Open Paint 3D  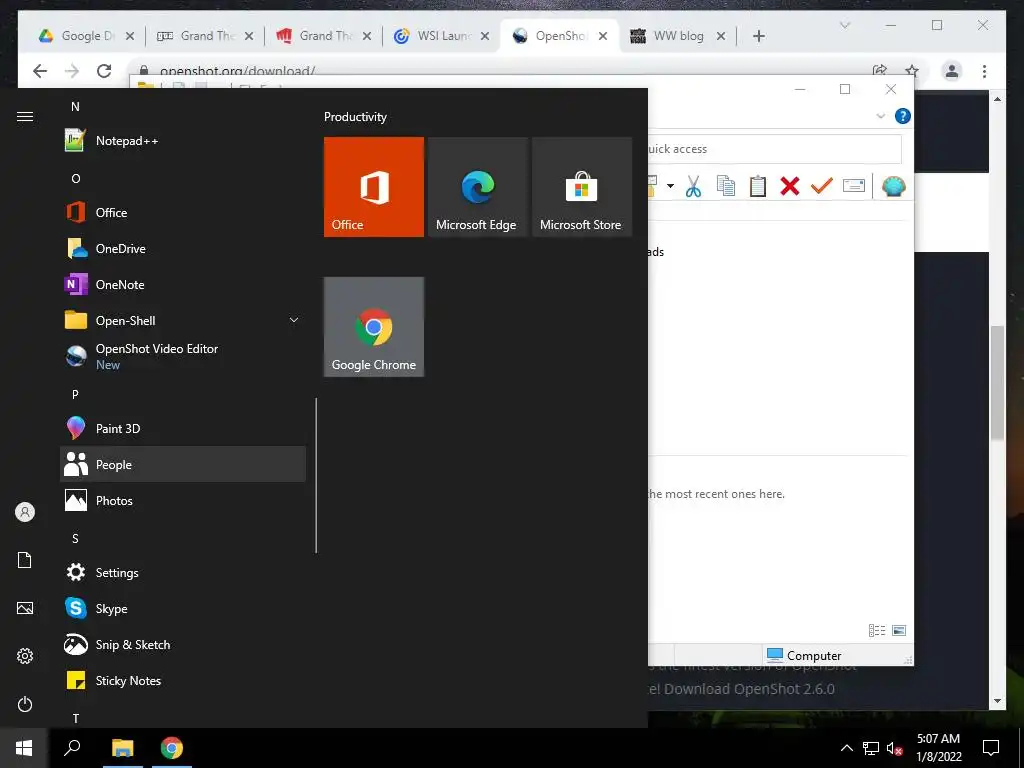[183, 428]
